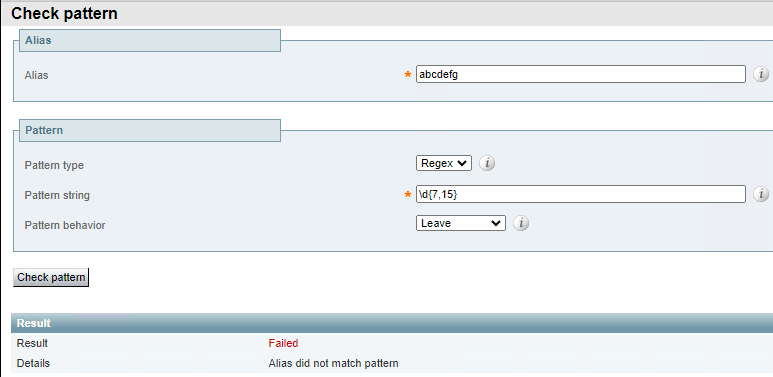The height and width of the screenshot is (377, 773).
Task: Open the info icon beside the Alias field
Action: pyautogui.click(x=761, y=74)
